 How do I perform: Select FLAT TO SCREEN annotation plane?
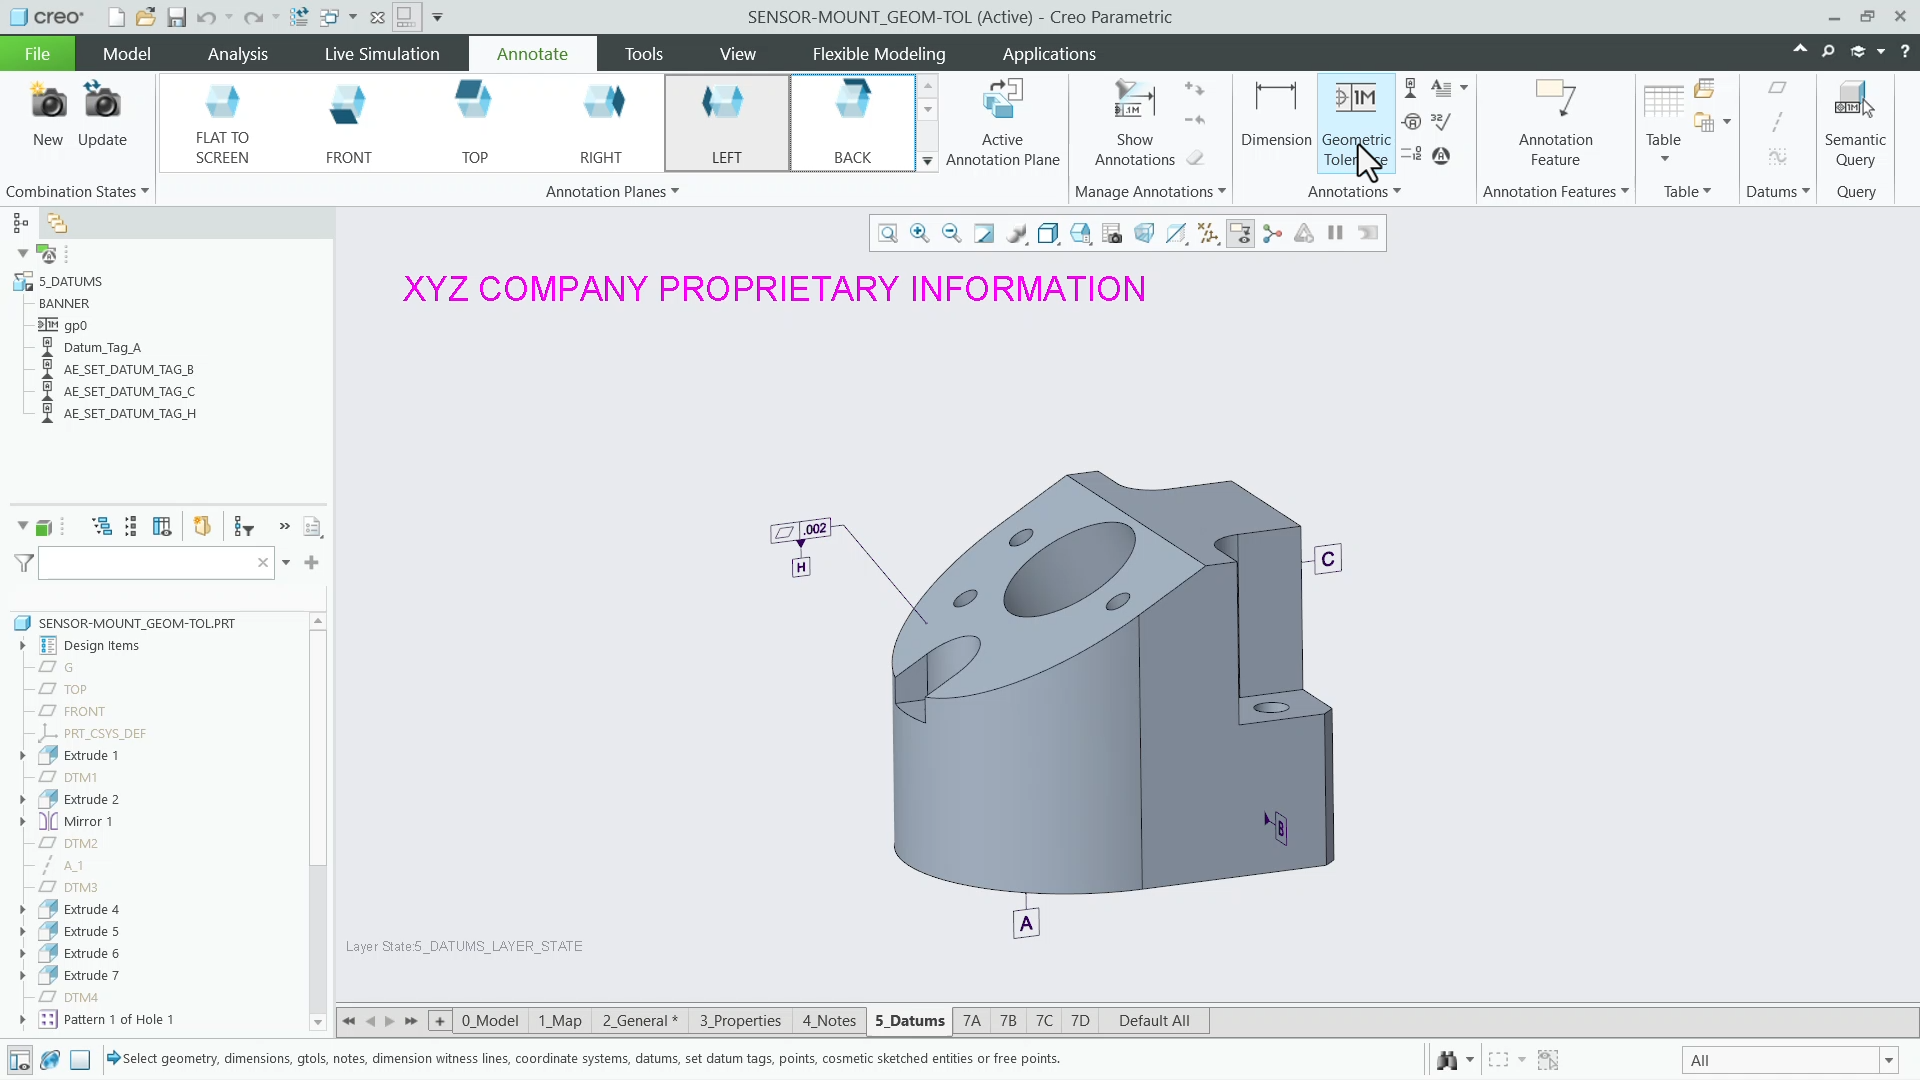[x=222, y=123]
